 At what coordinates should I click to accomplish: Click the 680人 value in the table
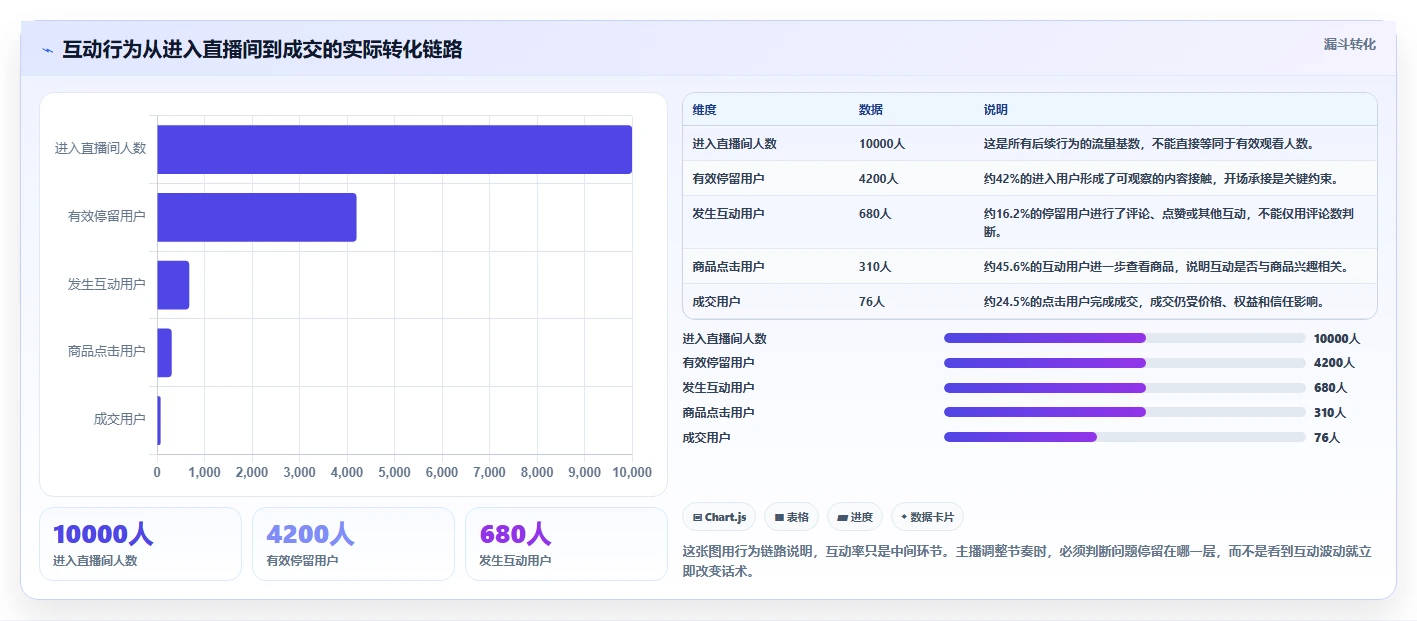pos(875,214)
